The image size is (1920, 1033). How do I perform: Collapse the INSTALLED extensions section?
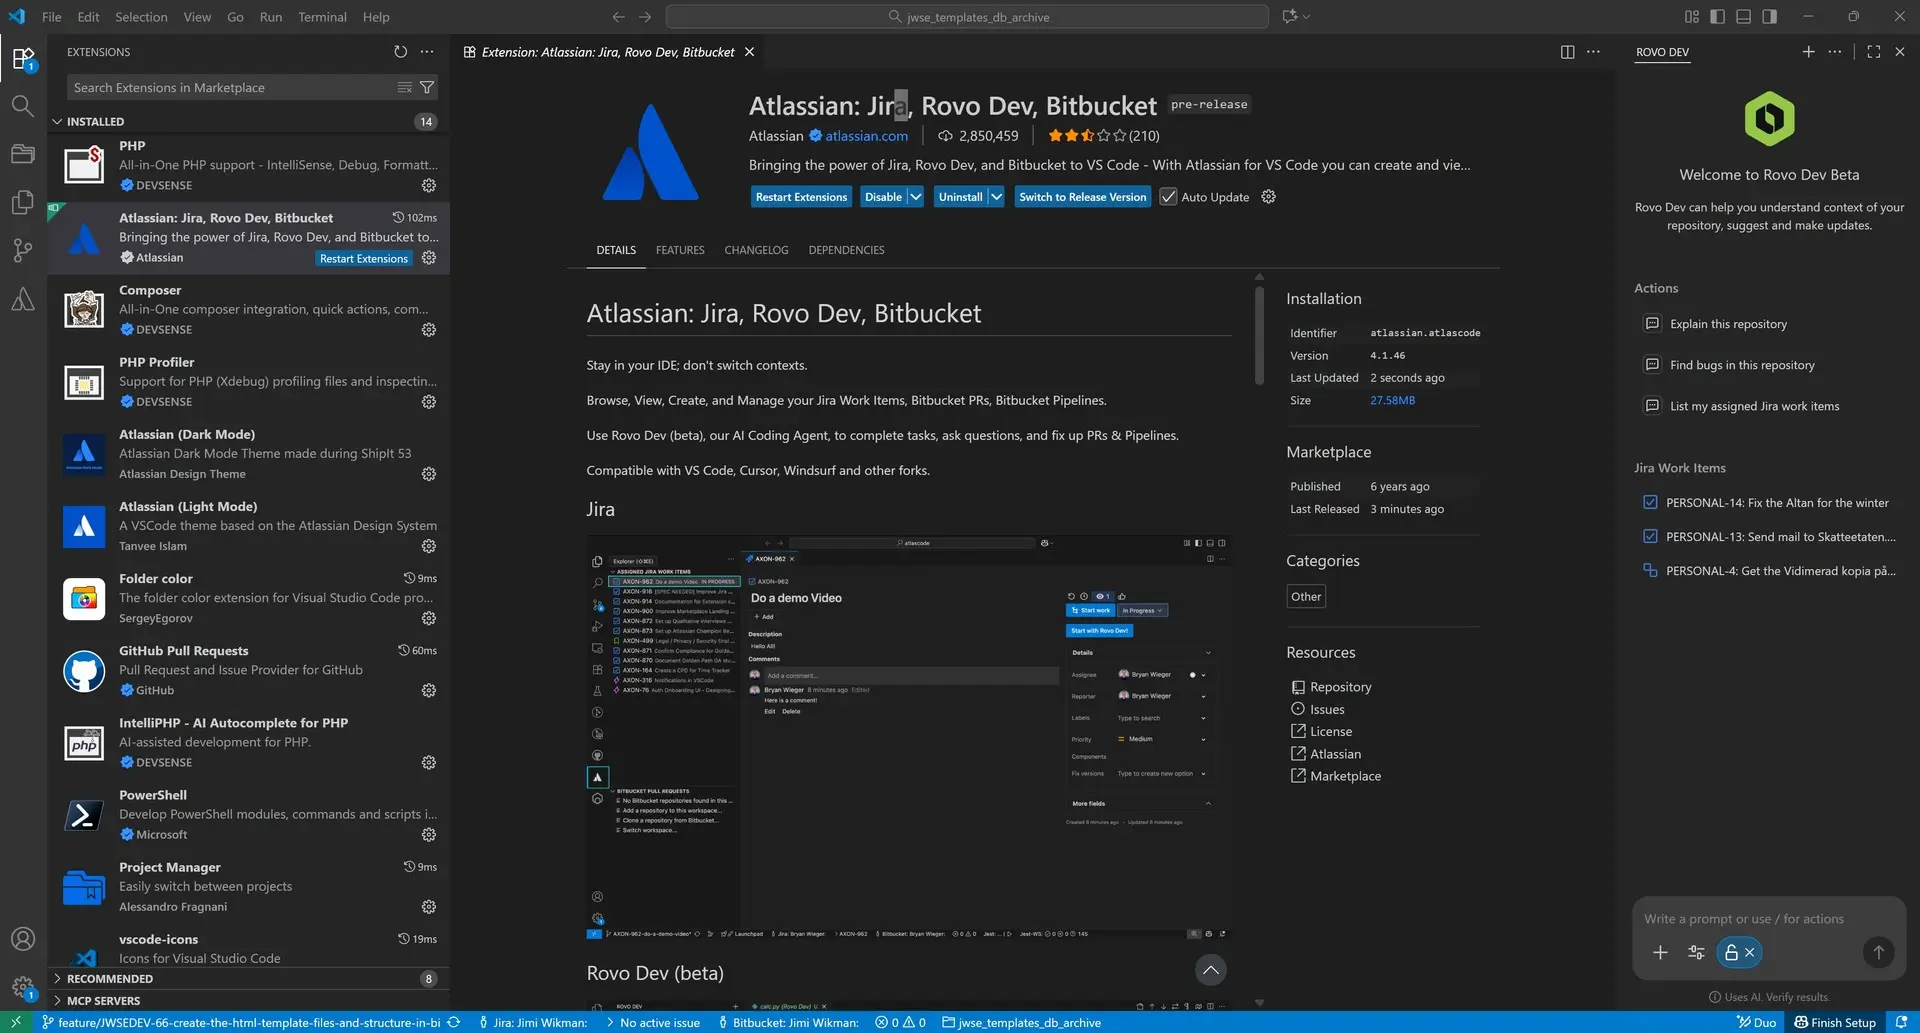coord(59,121)
